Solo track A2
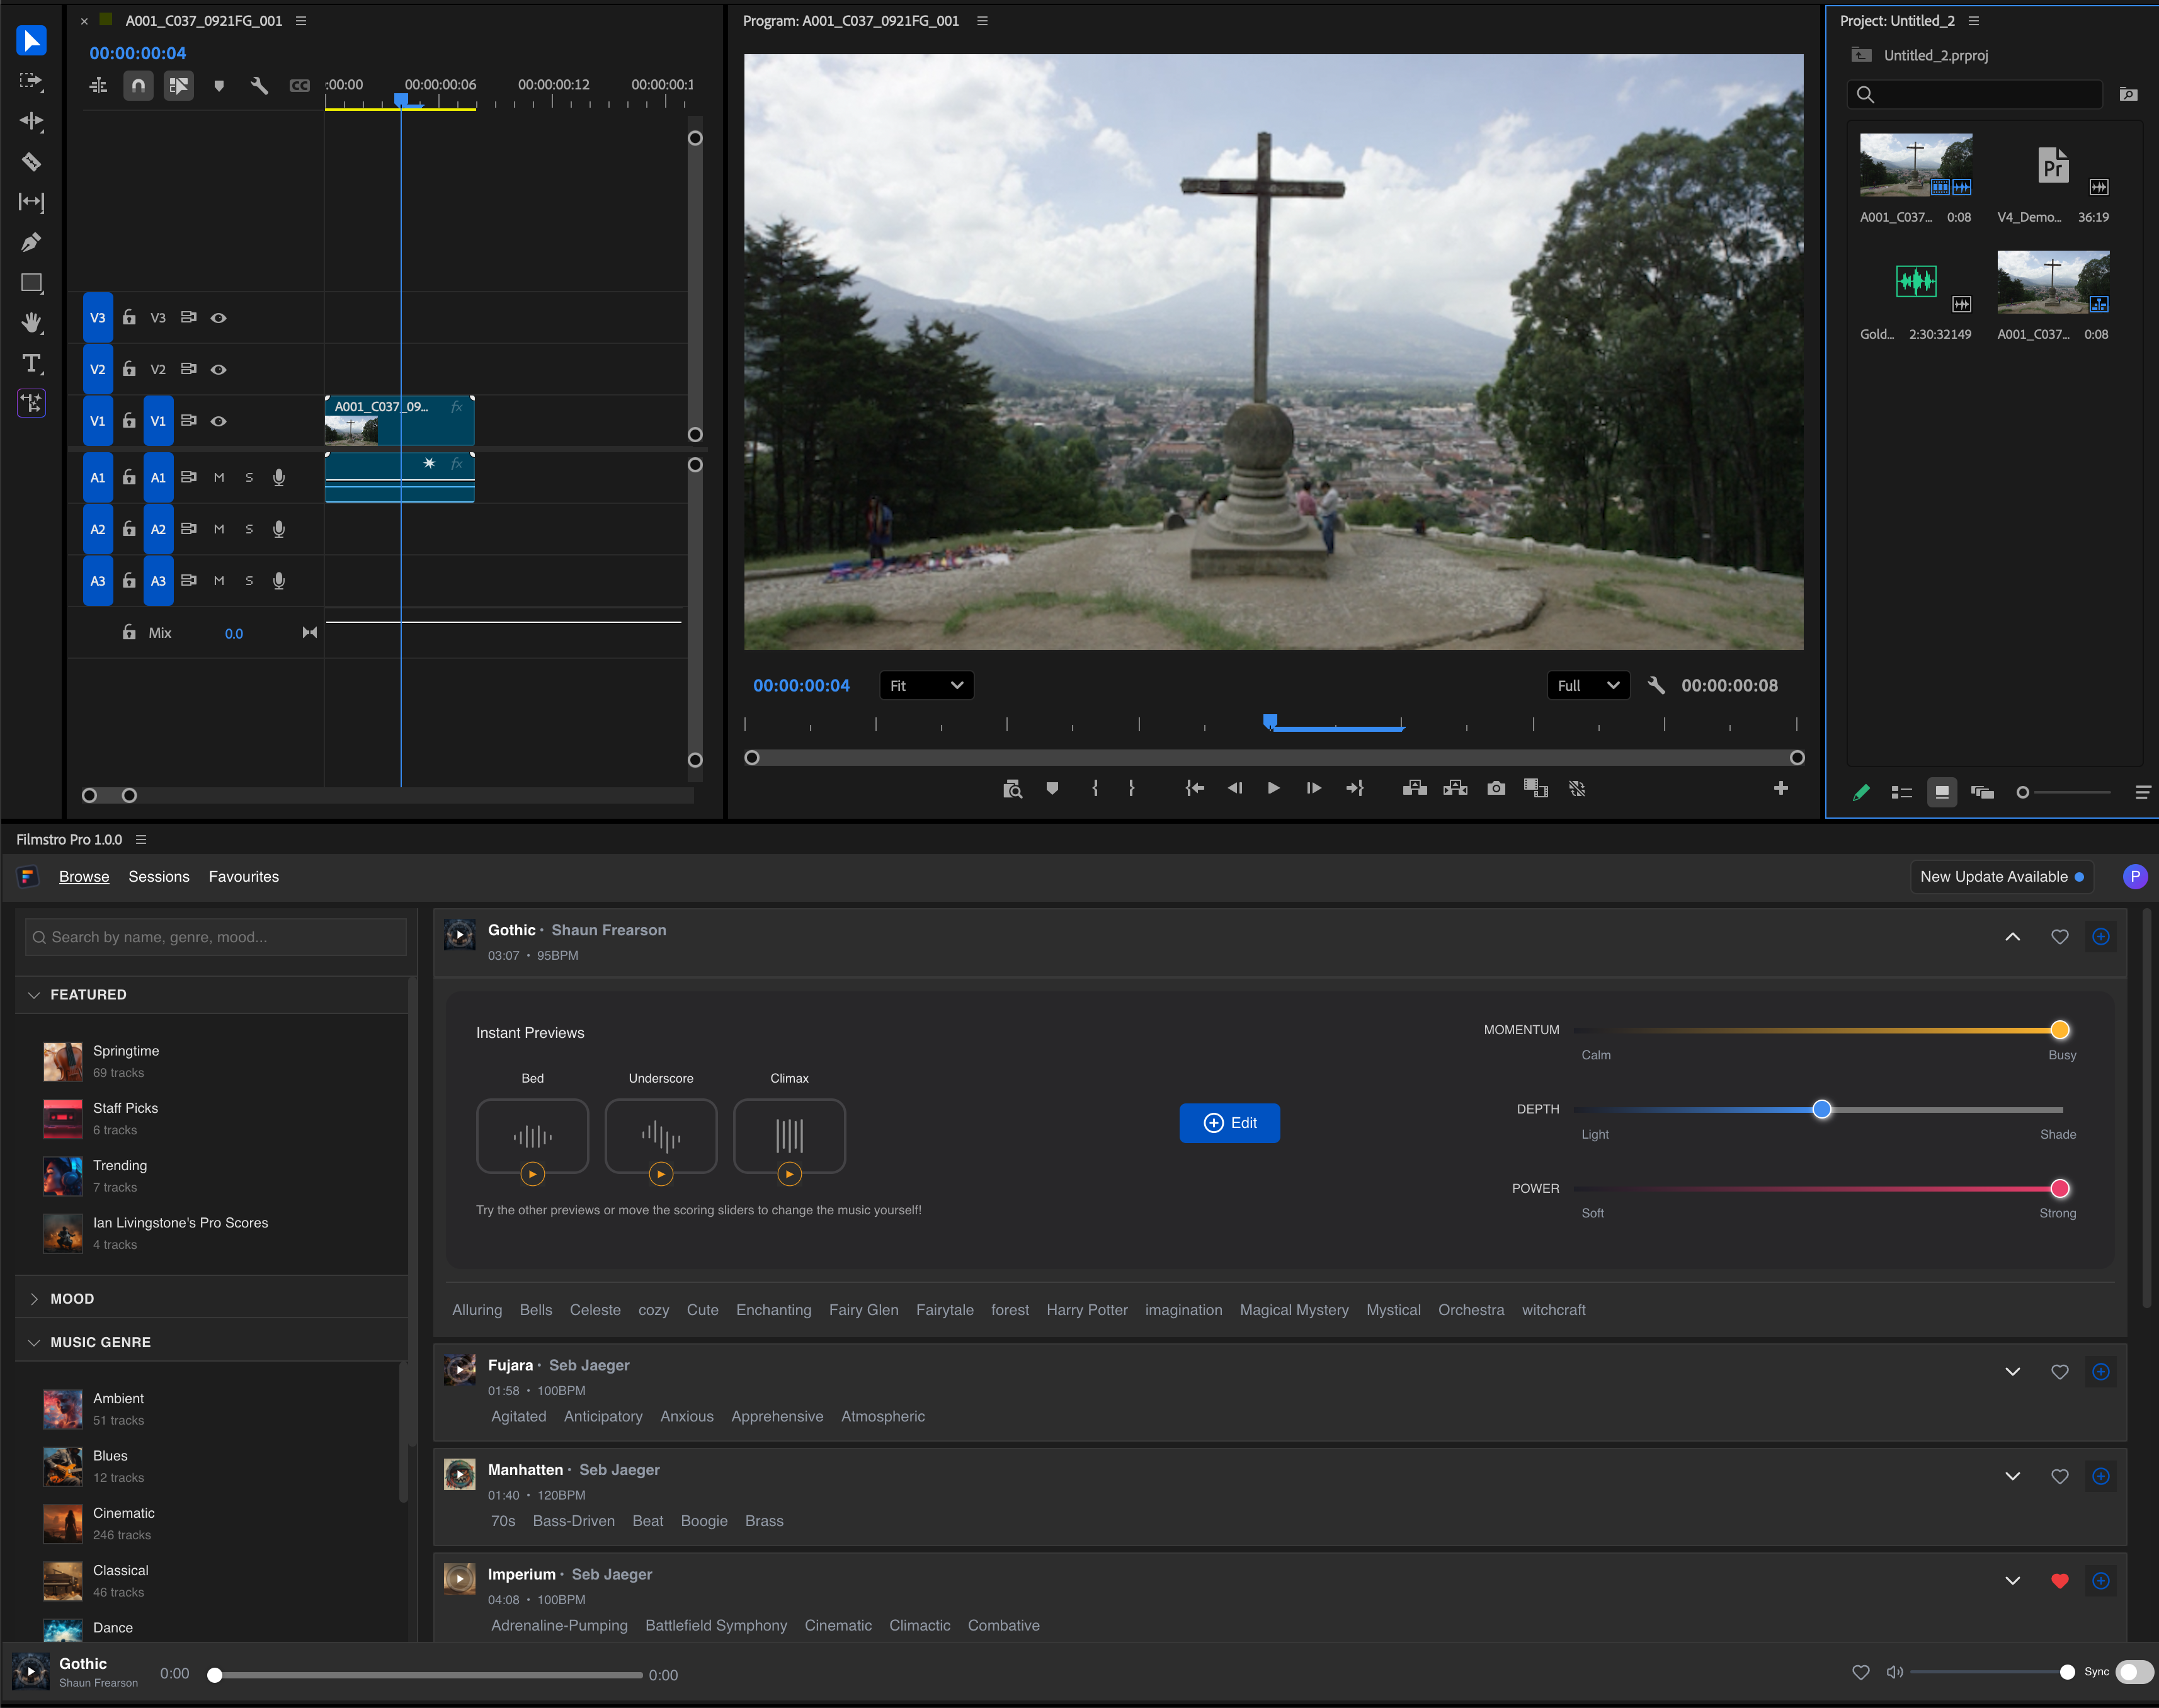The width and height of the screenshot is (2159, 1708). [x=249, y=529]
